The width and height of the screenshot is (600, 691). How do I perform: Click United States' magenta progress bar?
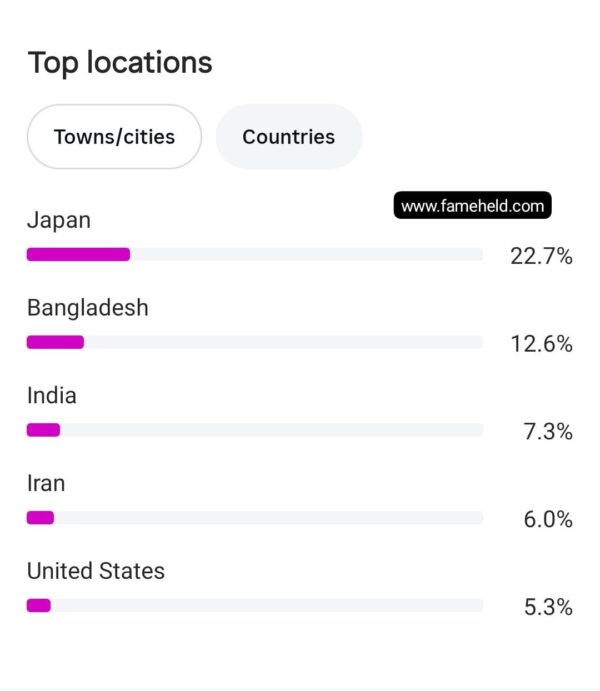39,605
